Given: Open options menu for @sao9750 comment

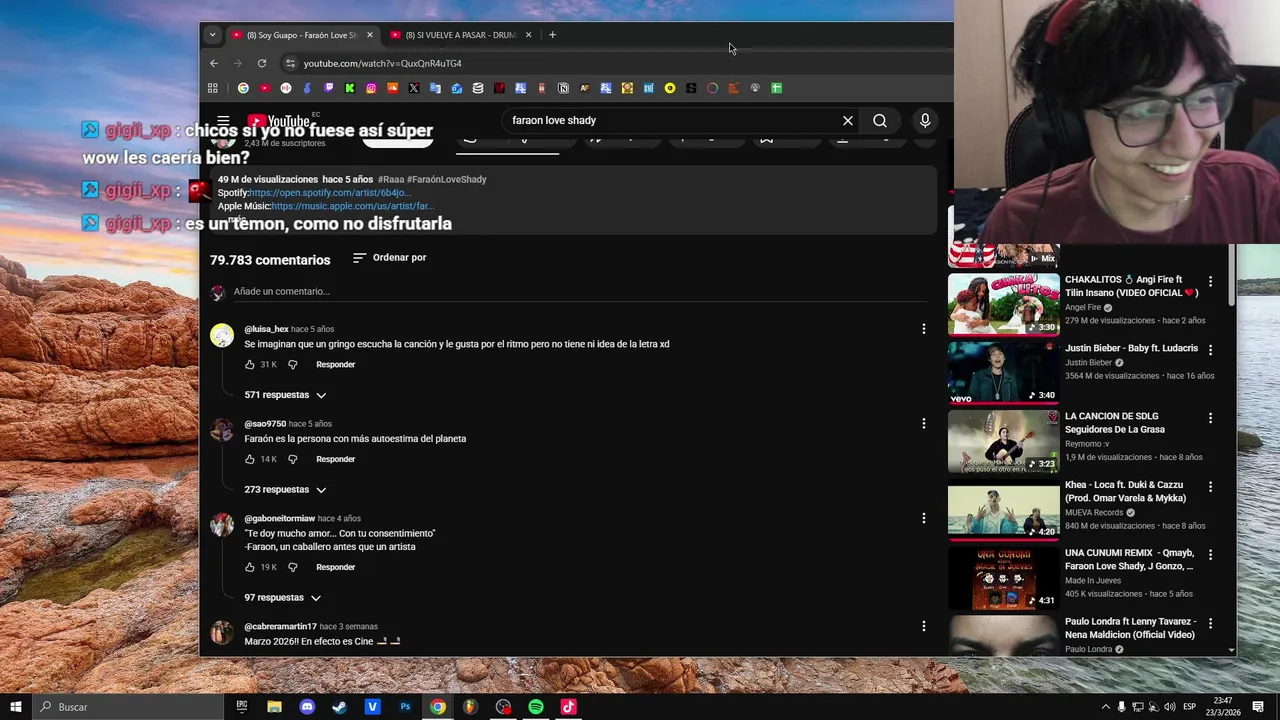Looking at the screenshot, I should click(x=923, y=424).
